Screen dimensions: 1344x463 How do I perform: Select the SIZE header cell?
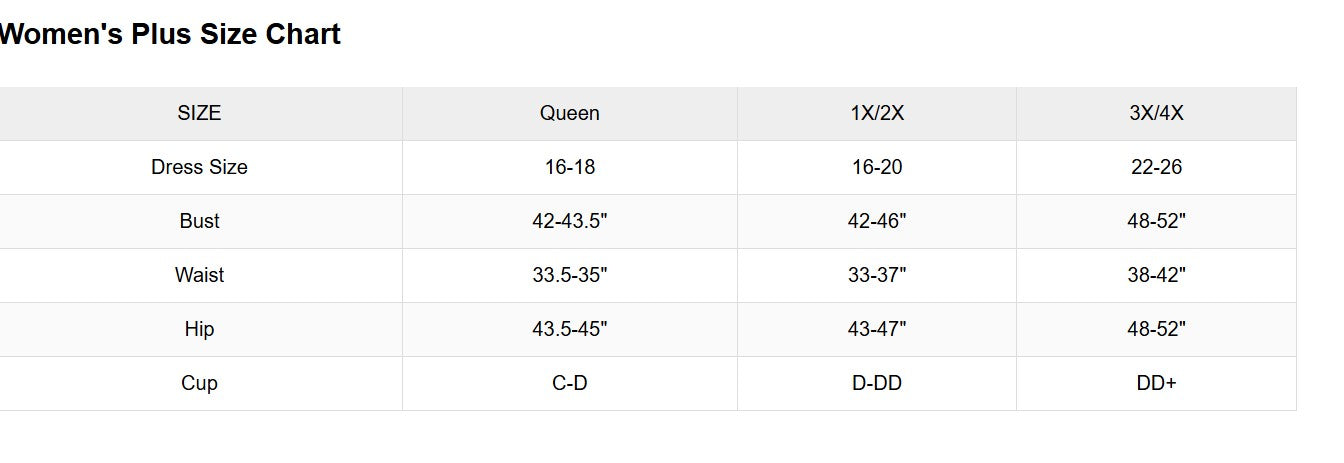199,113
